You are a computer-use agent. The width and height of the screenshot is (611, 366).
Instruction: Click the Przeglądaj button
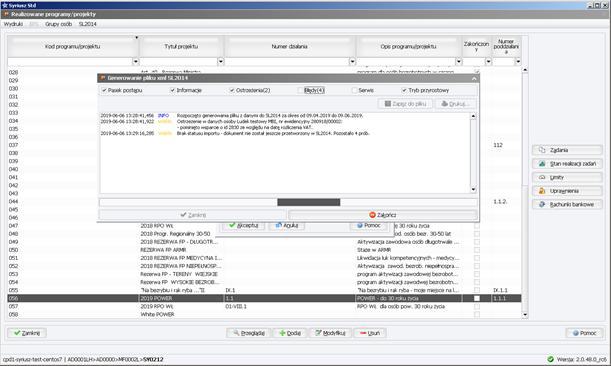[248, 333]
